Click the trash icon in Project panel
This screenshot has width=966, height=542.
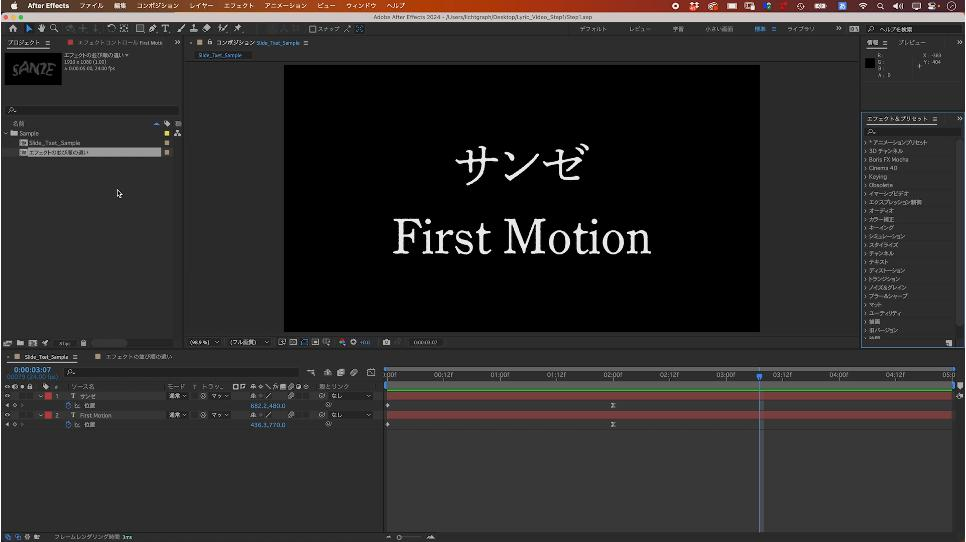pyautogui.click(x=83, y=343)
